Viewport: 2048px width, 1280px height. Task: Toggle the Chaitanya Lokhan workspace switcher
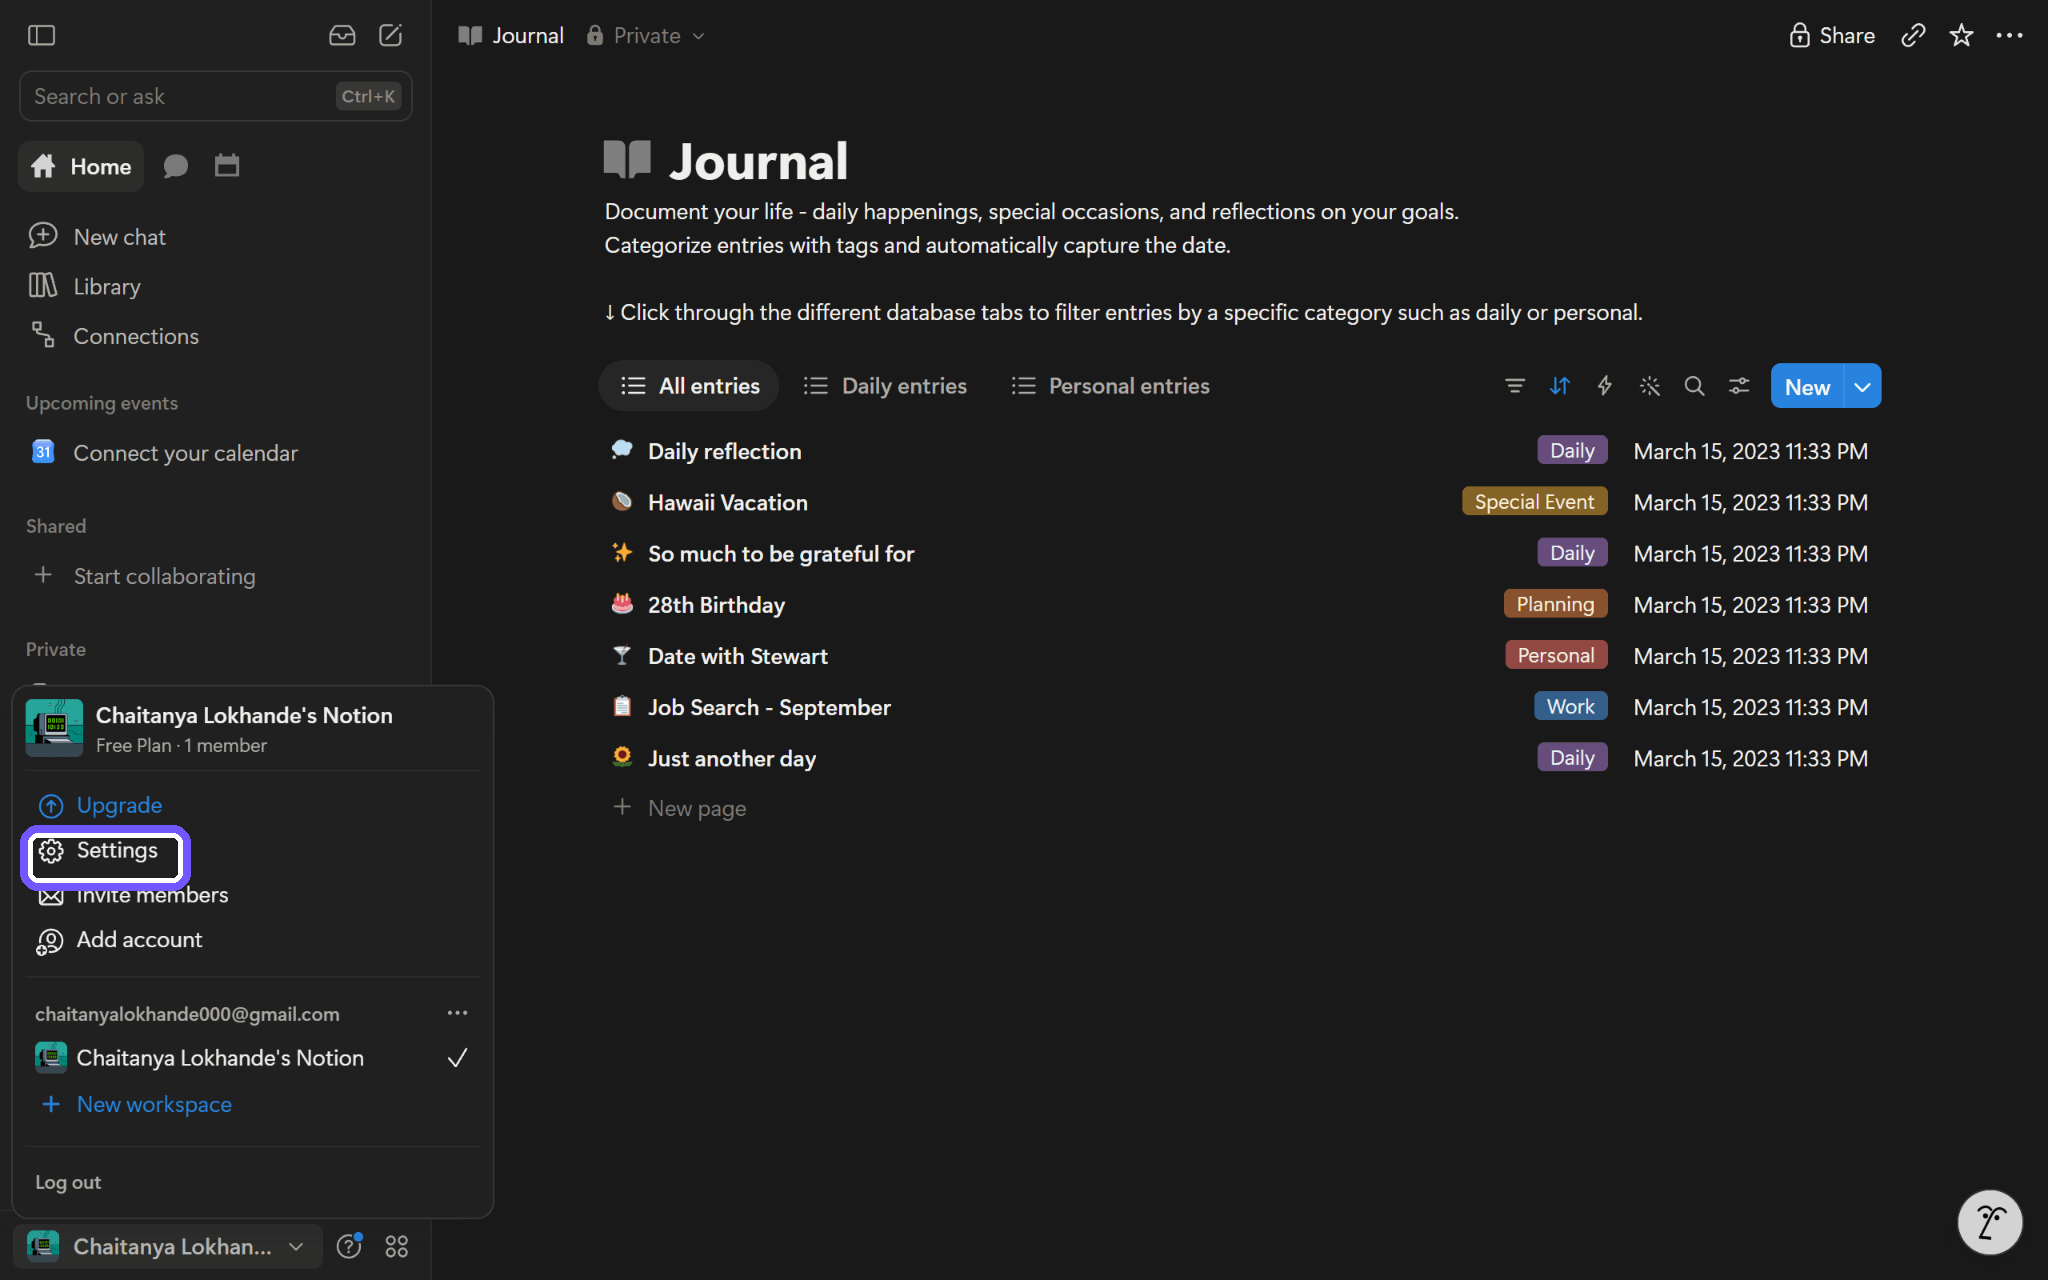[x=168, y=1246]
